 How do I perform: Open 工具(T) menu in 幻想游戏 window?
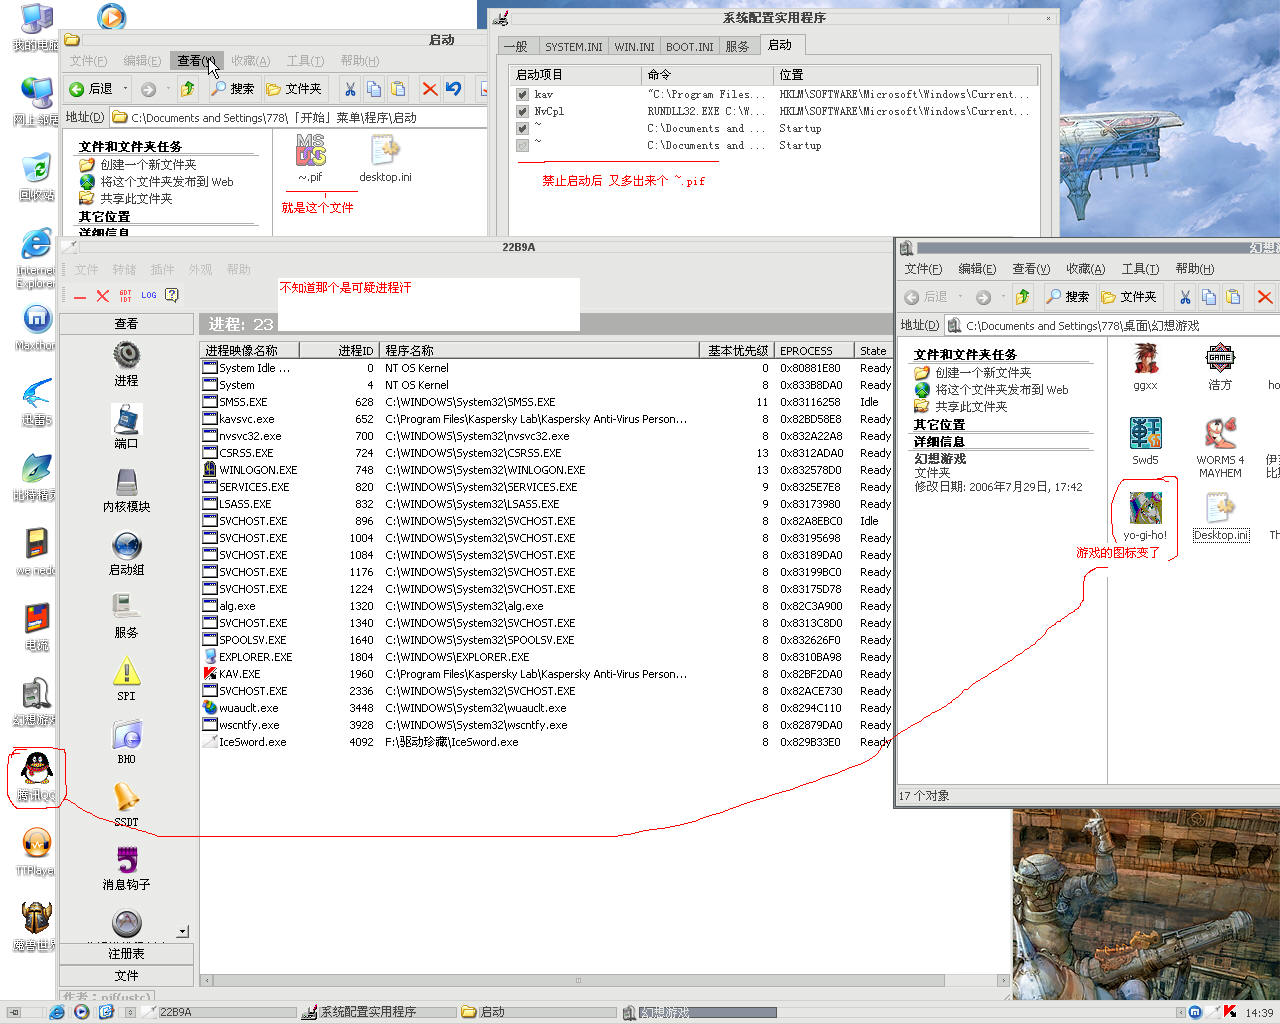point(1139,269)
